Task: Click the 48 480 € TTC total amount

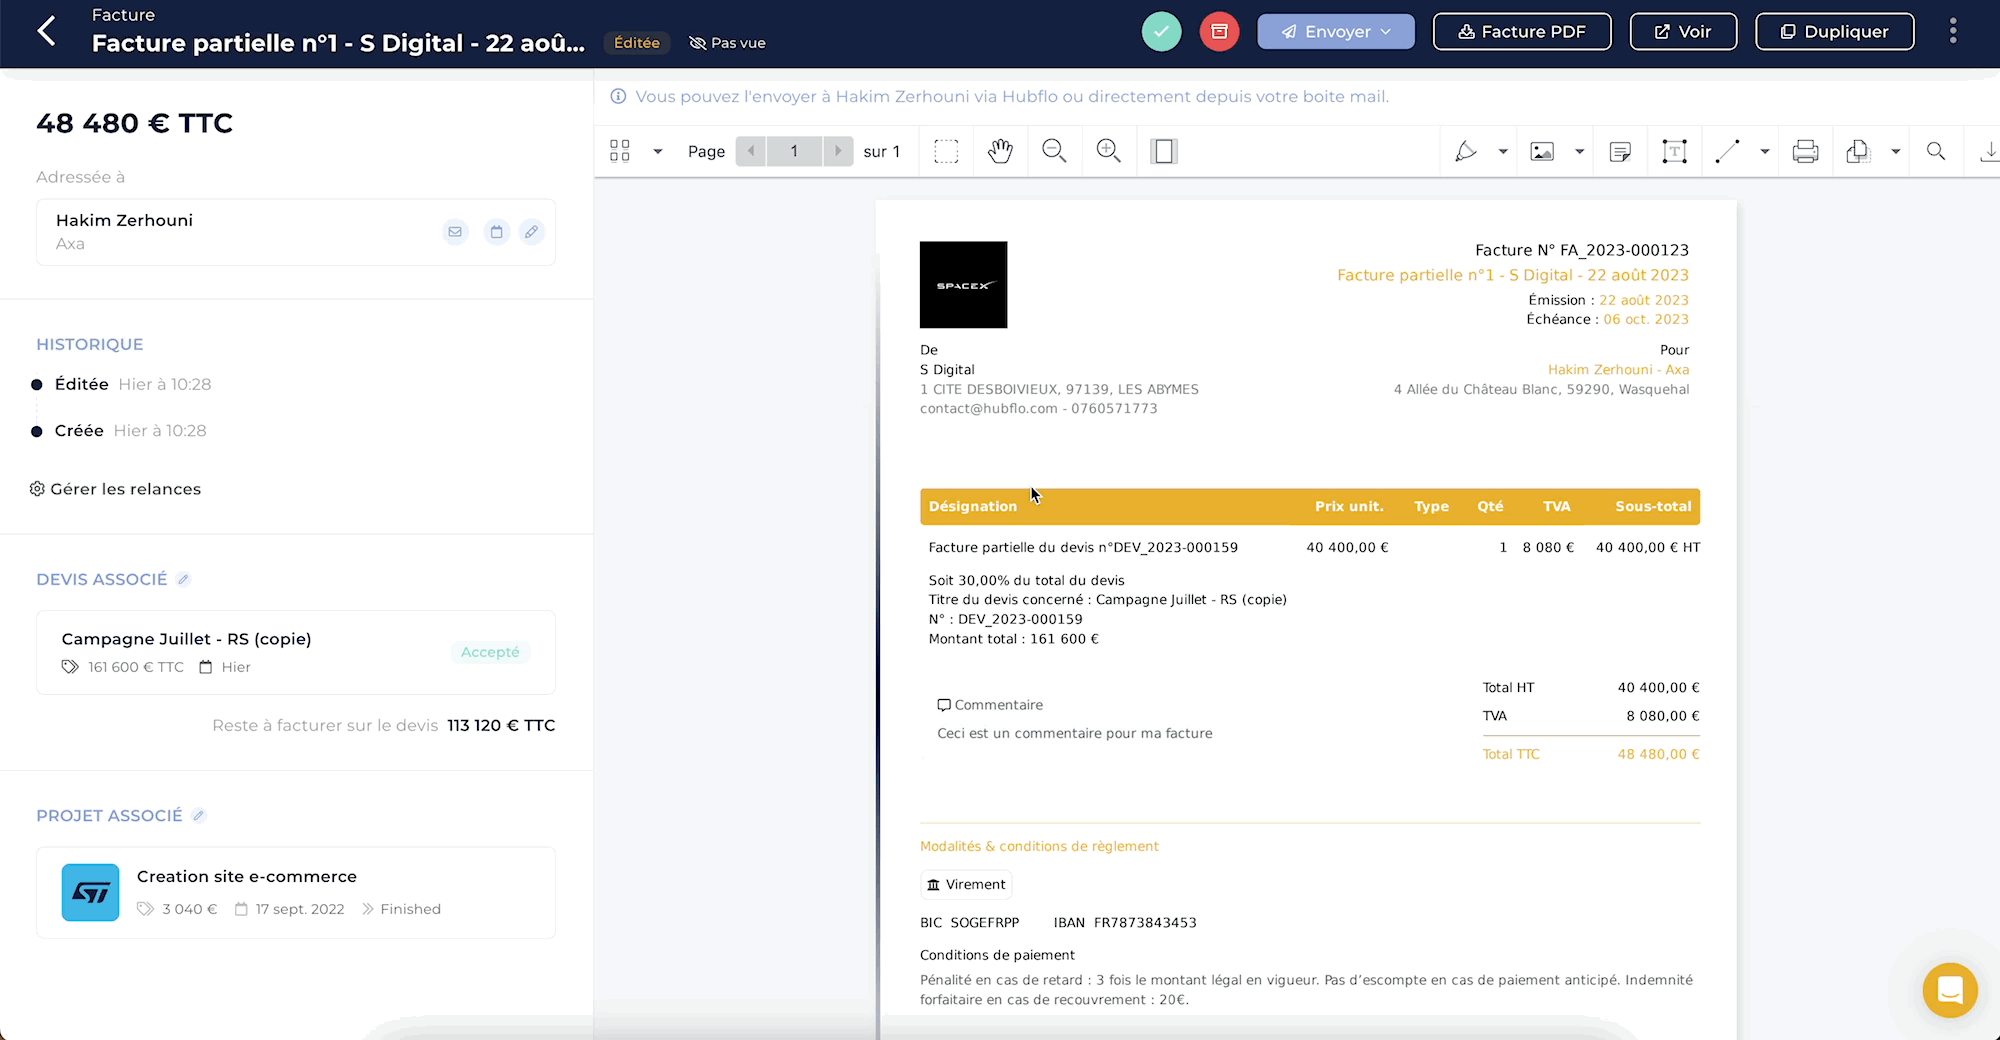Action: [134, 123]
